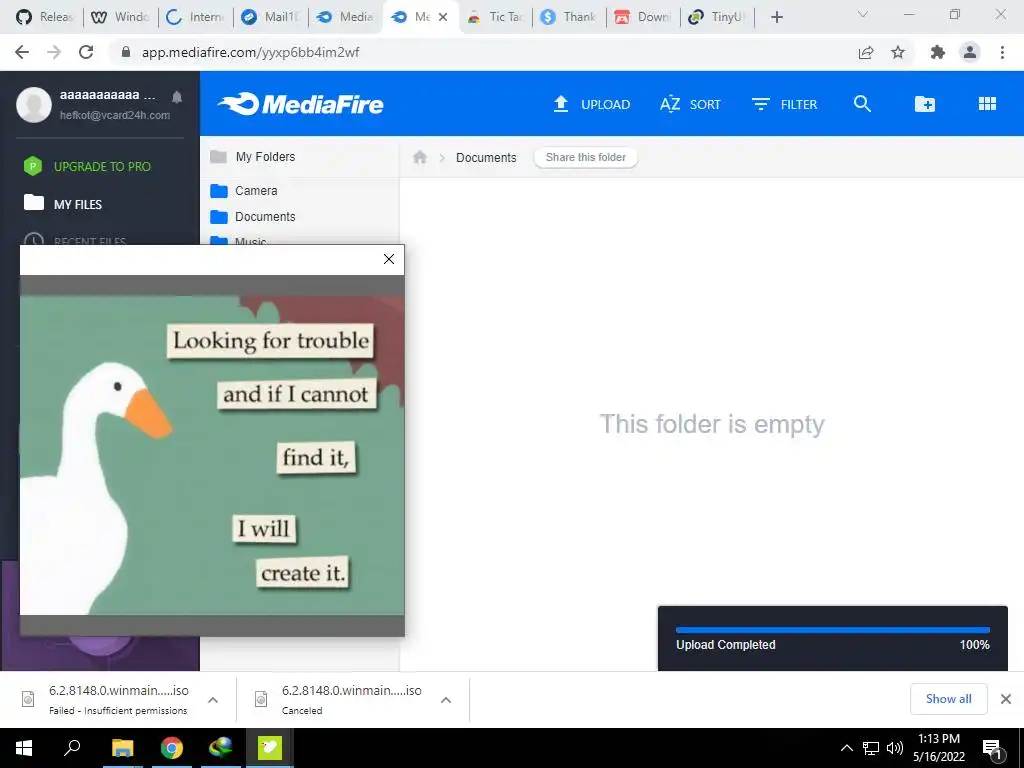
Task: Open the tab search chevron
Action: [863, 14]
